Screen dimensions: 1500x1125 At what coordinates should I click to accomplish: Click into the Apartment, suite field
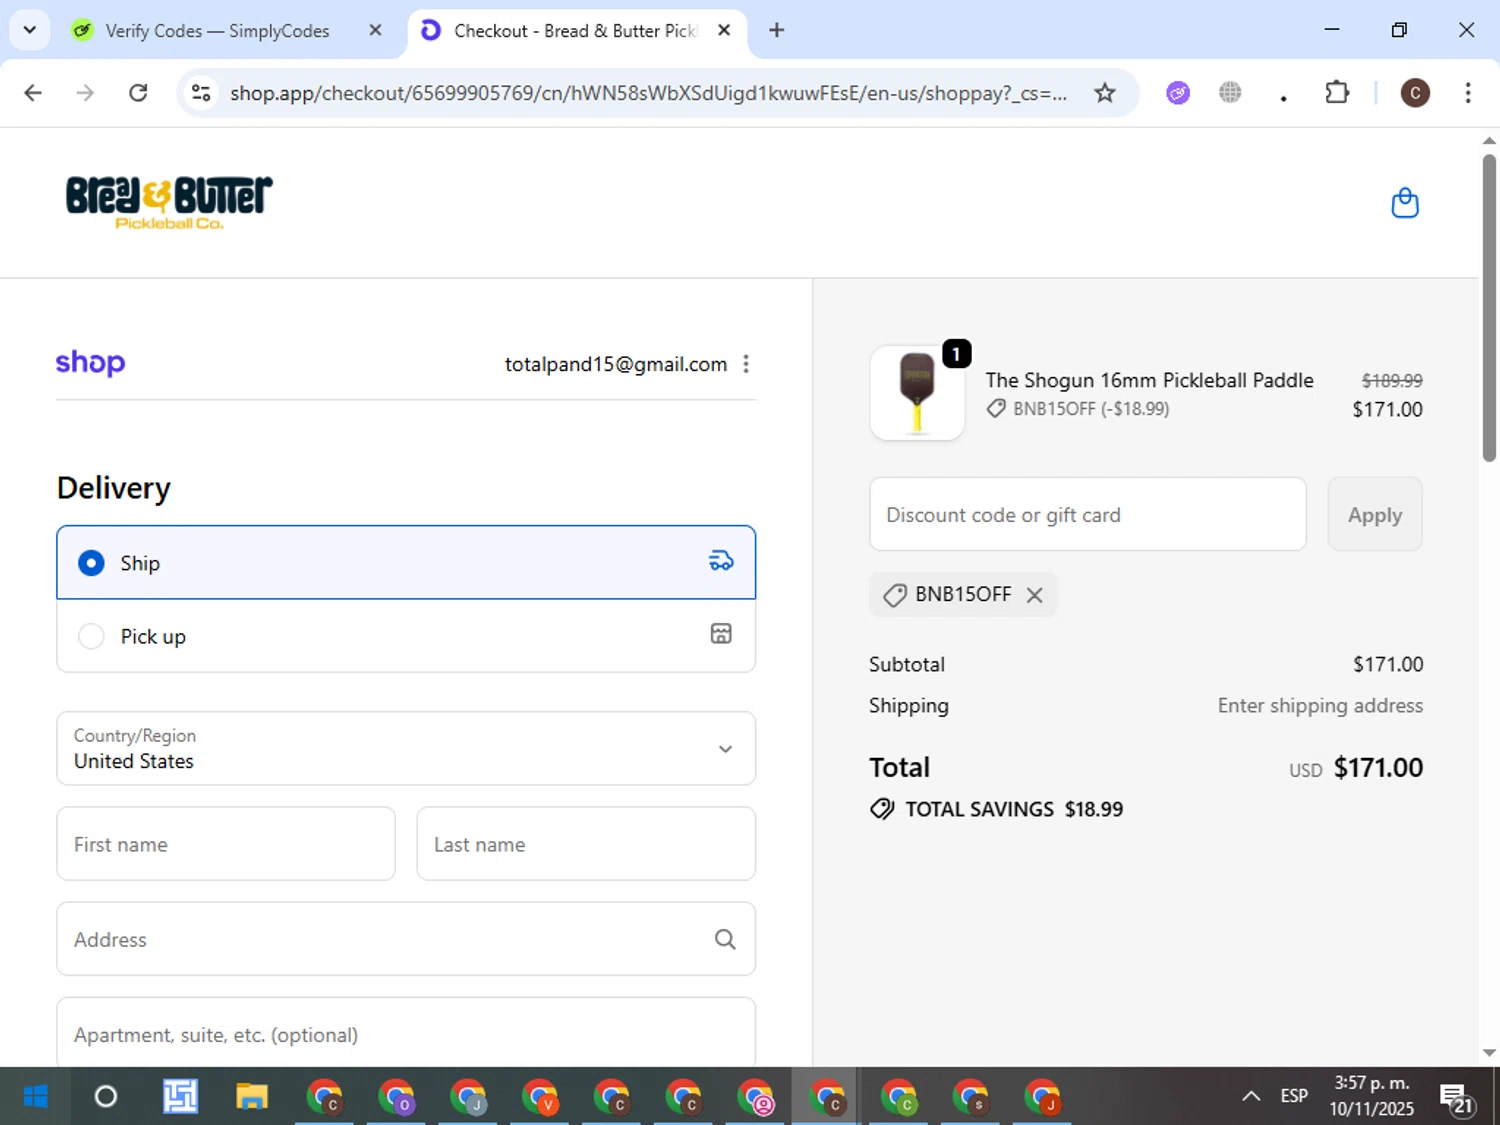coord(406,1032)
